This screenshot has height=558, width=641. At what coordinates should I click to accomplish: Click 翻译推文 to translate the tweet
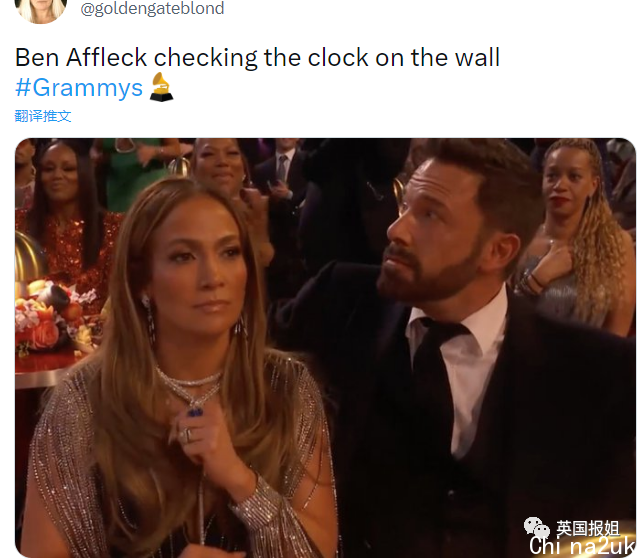43,116
